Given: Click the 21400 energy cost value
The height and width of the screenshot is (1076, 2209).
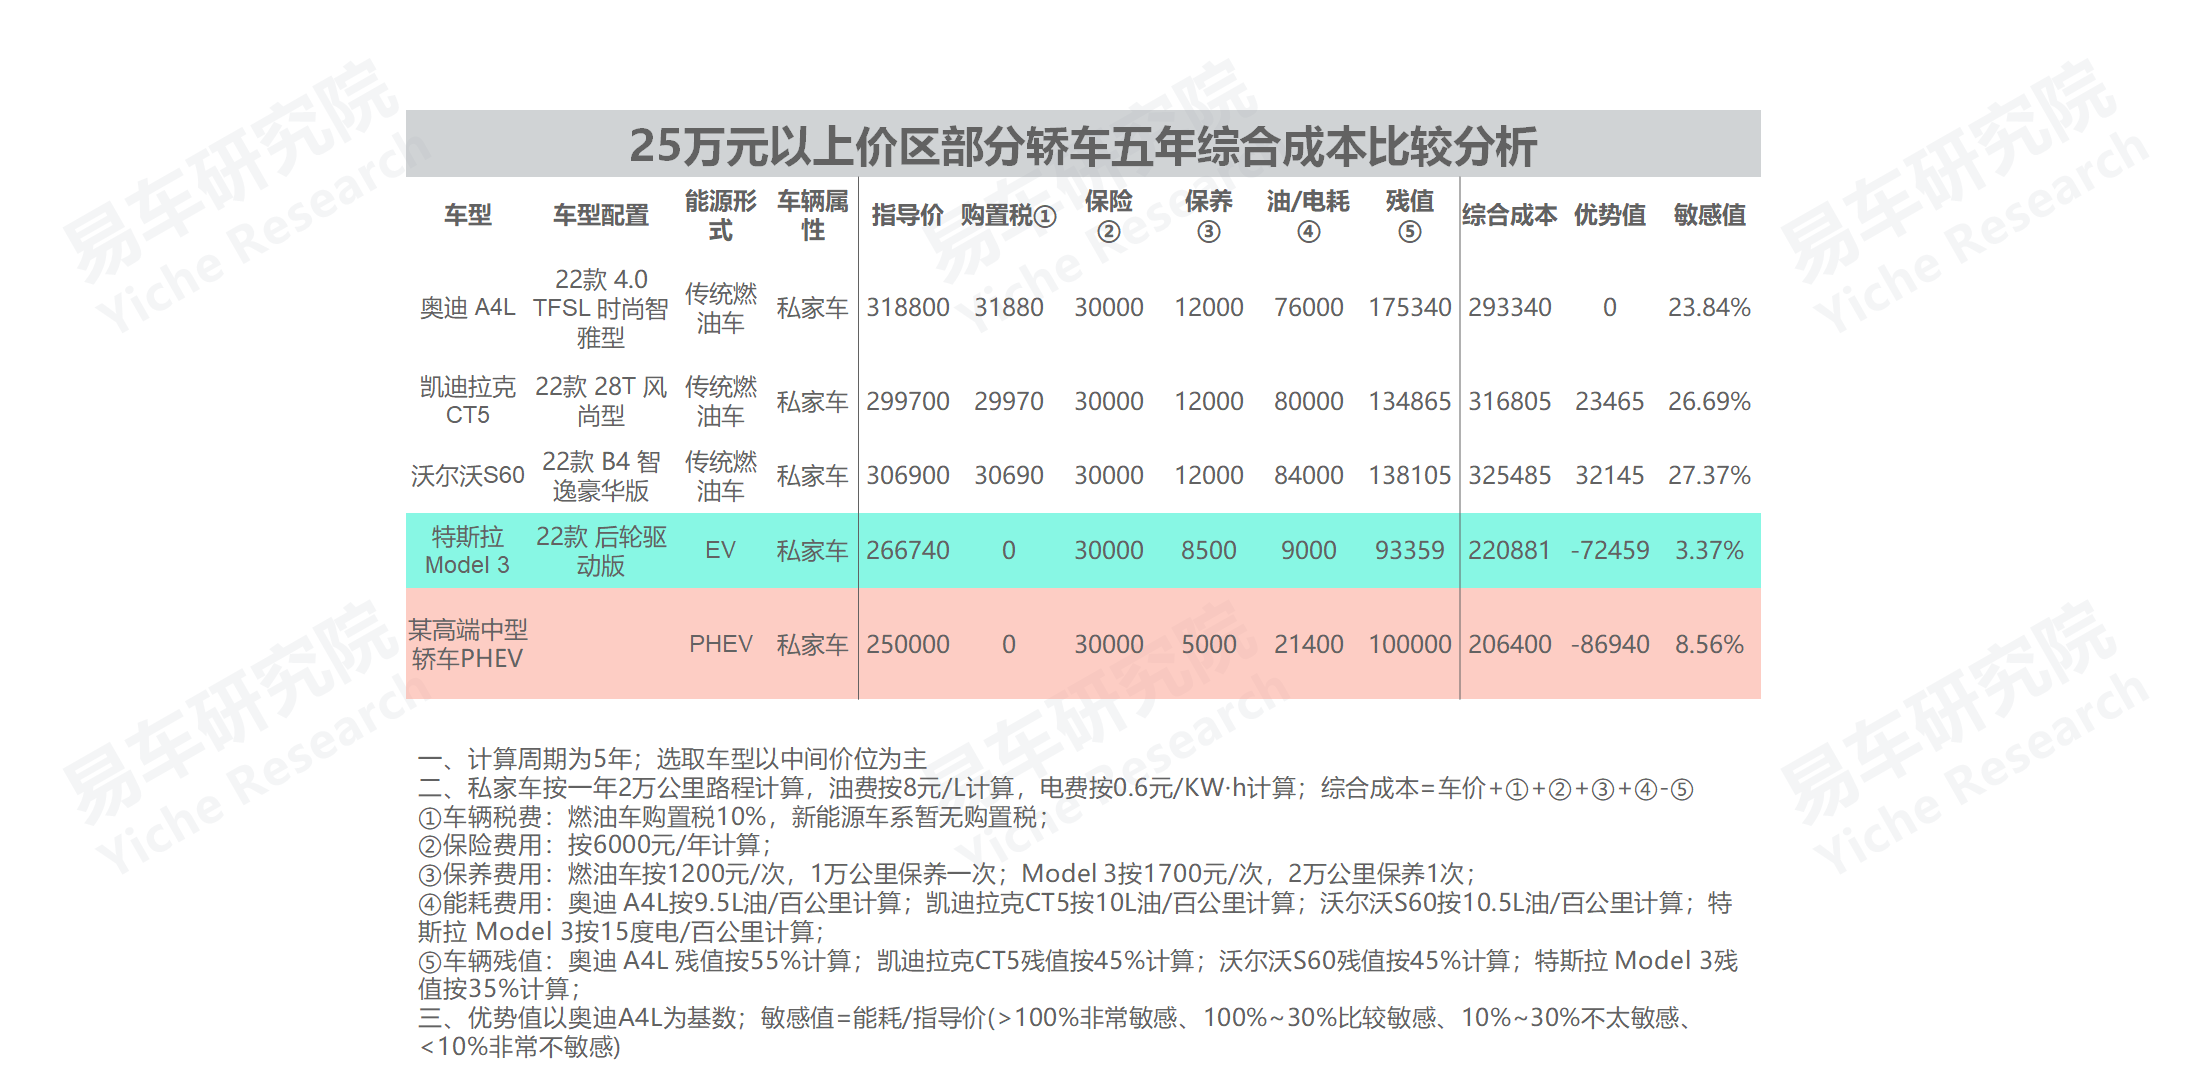Looking at the screenshot, I should pos(1309,644).
